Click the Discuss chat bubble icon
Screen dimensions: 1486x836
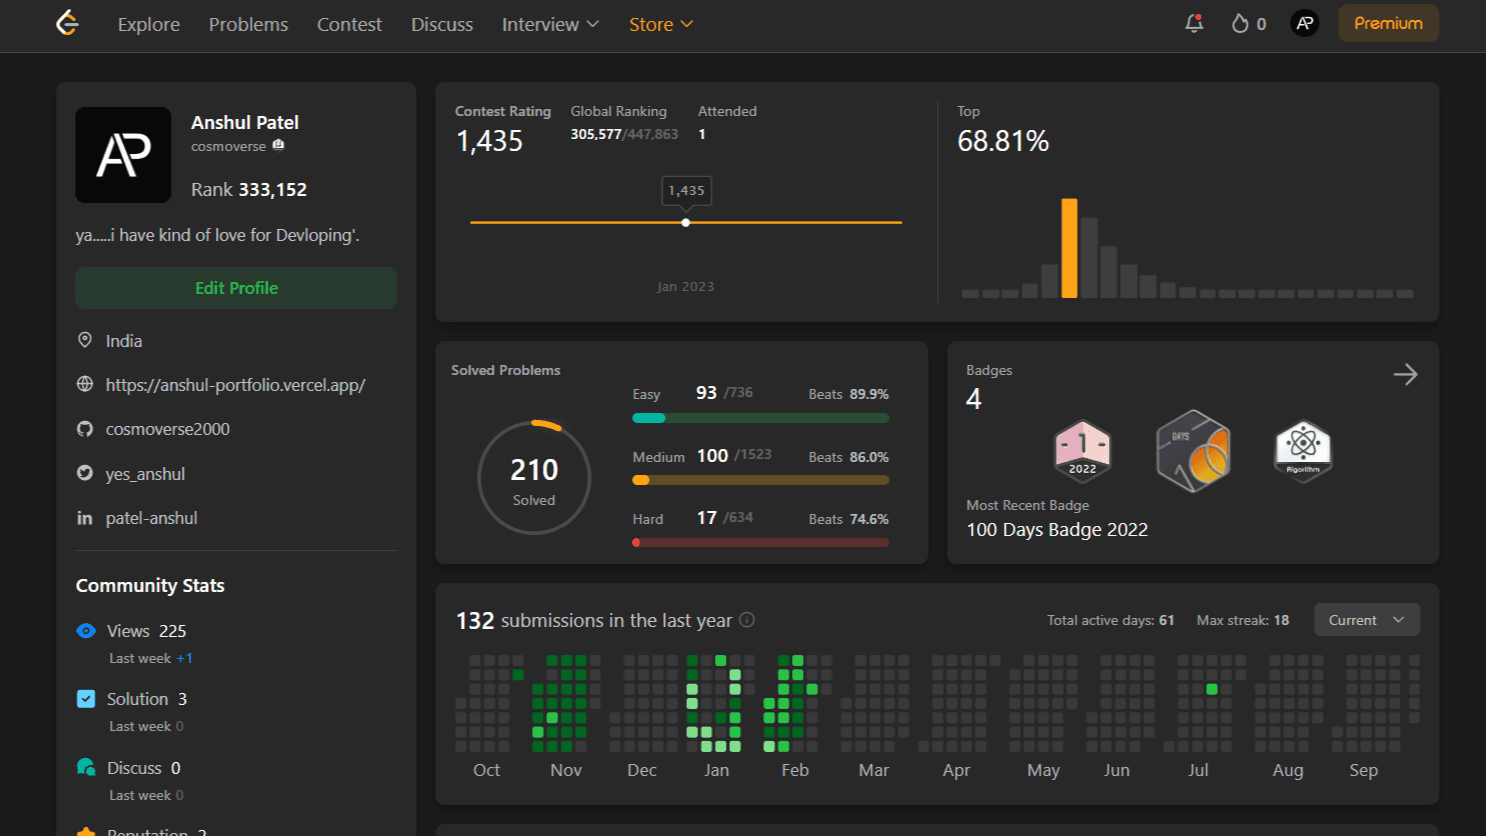tap(86, 767)
